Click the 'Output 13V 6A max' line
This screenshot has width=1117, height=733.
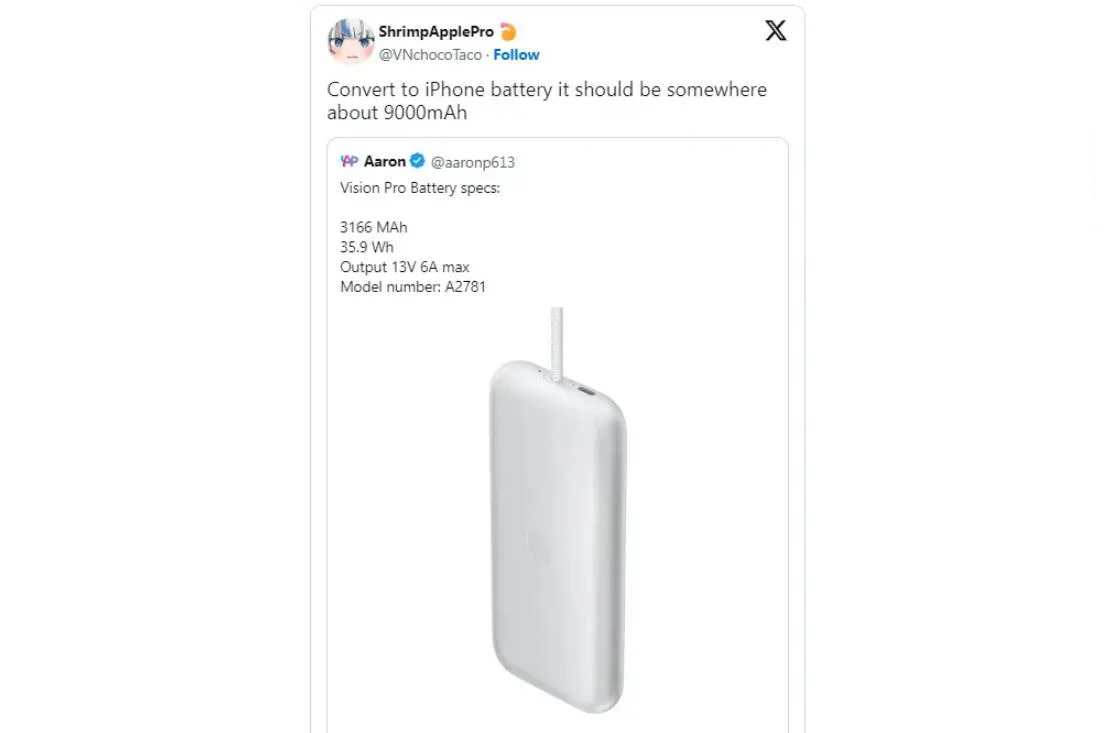pyautogui.click(x=404, y=267)
